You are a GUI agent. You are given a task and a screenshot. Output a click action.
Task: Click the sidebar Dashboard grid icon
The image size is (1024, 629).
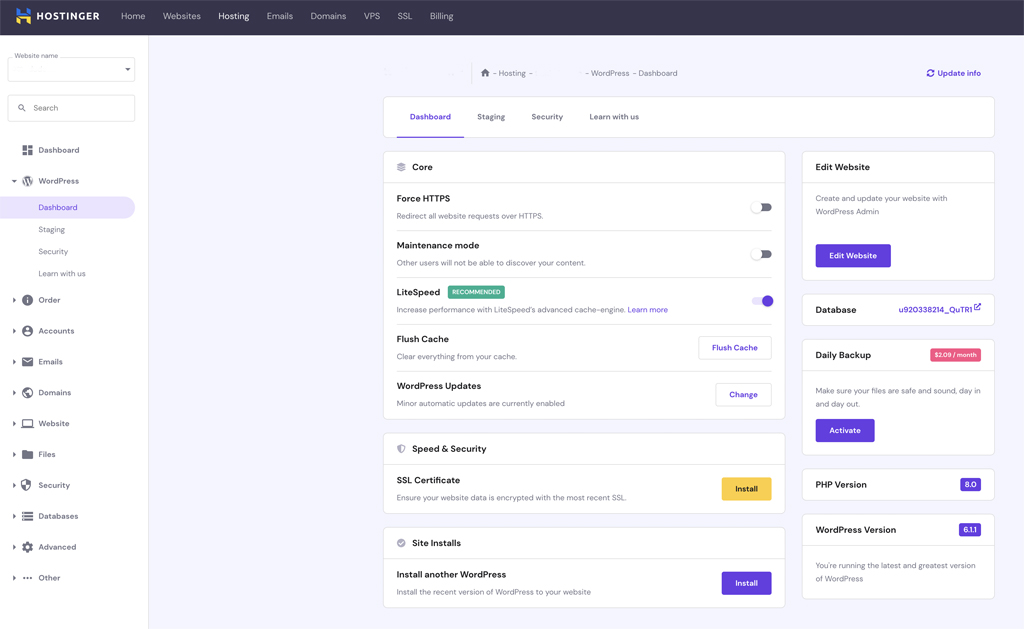pos(27,150)
